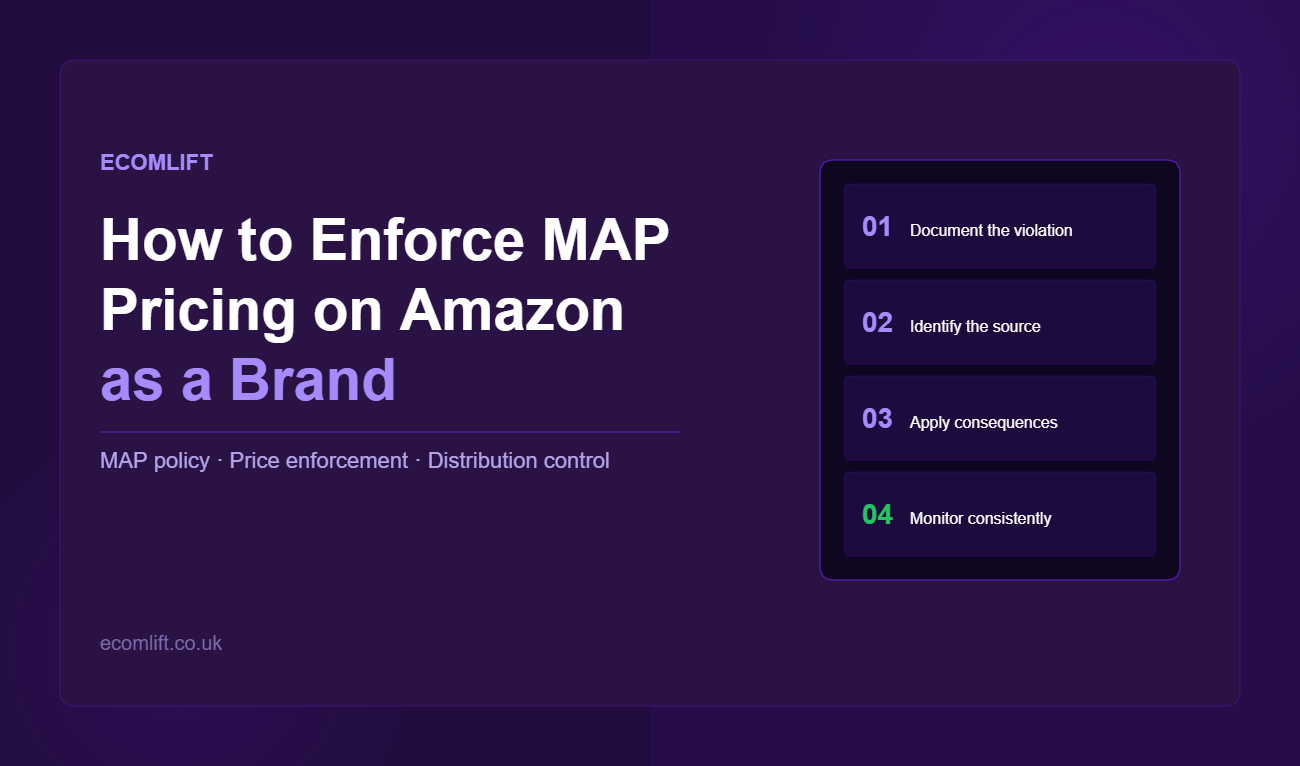Click the green step number 04
This screenshot has width=1300, height=766.
tap(877, 515)
